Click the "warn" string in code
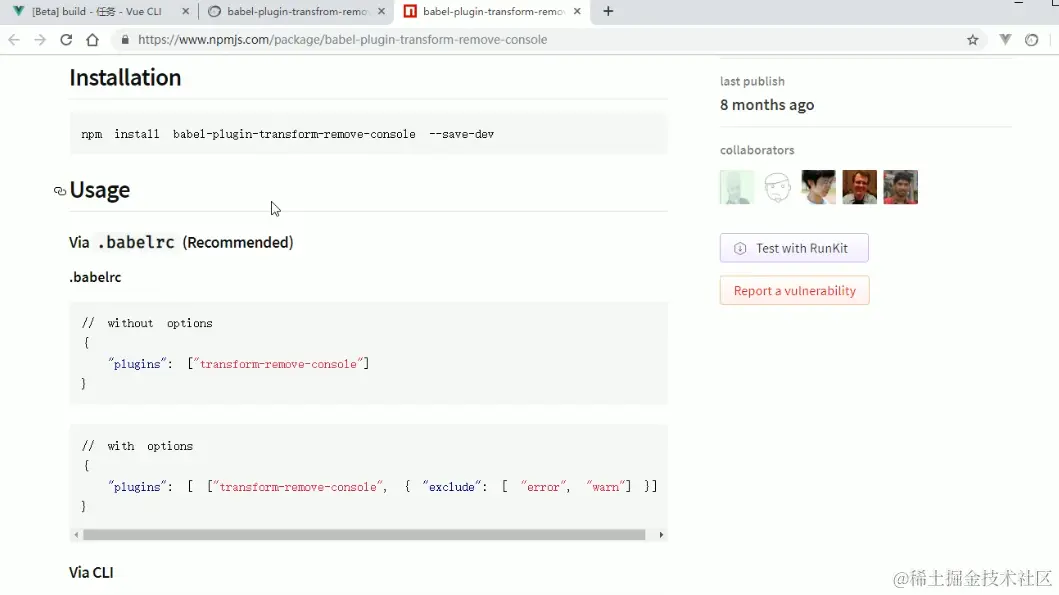This screenshot has width=1059, height=595. (x=605, y=487)
